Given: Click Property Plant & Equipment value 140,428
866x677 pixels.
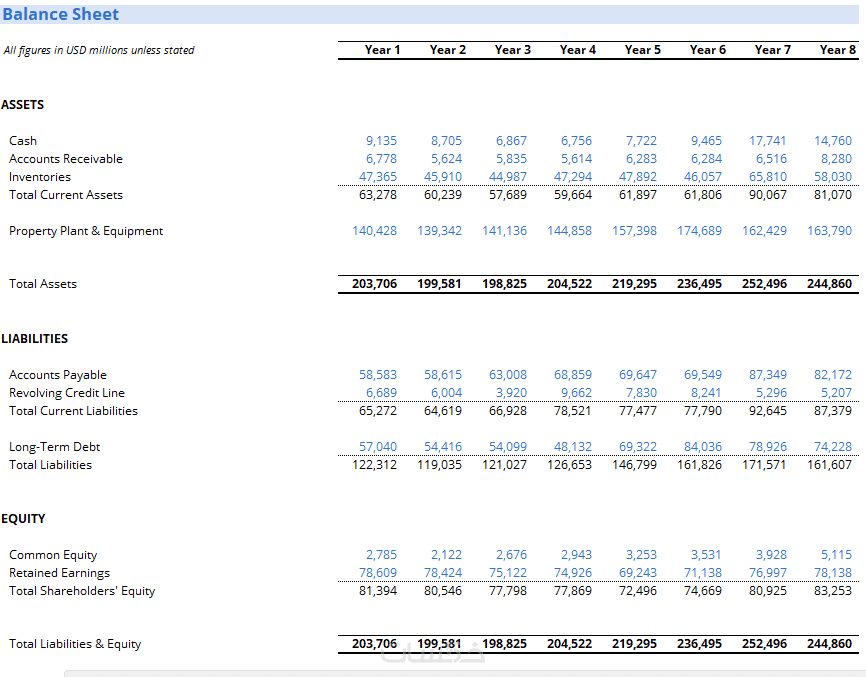Looking at the screenshot, I should point(374,231).
